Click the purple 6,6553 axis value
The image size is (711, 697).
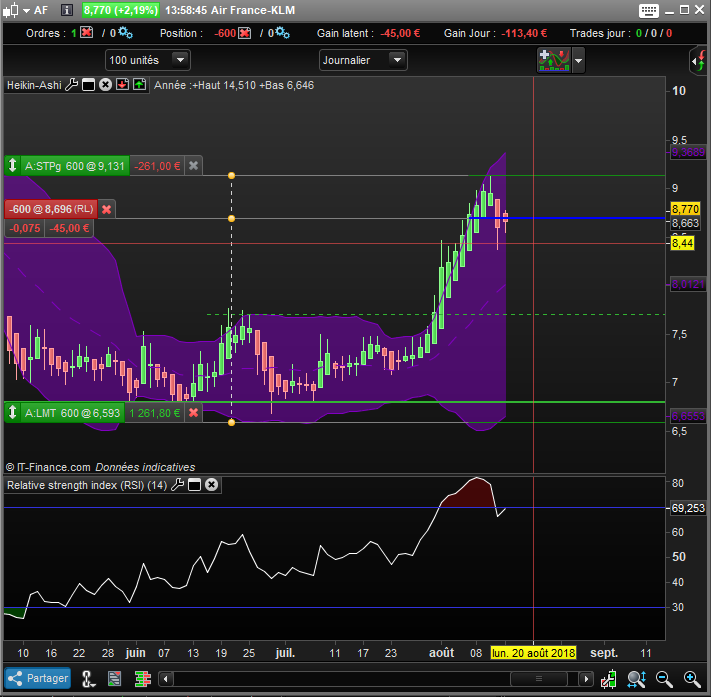pyautogui.click(x=688, y=416)
